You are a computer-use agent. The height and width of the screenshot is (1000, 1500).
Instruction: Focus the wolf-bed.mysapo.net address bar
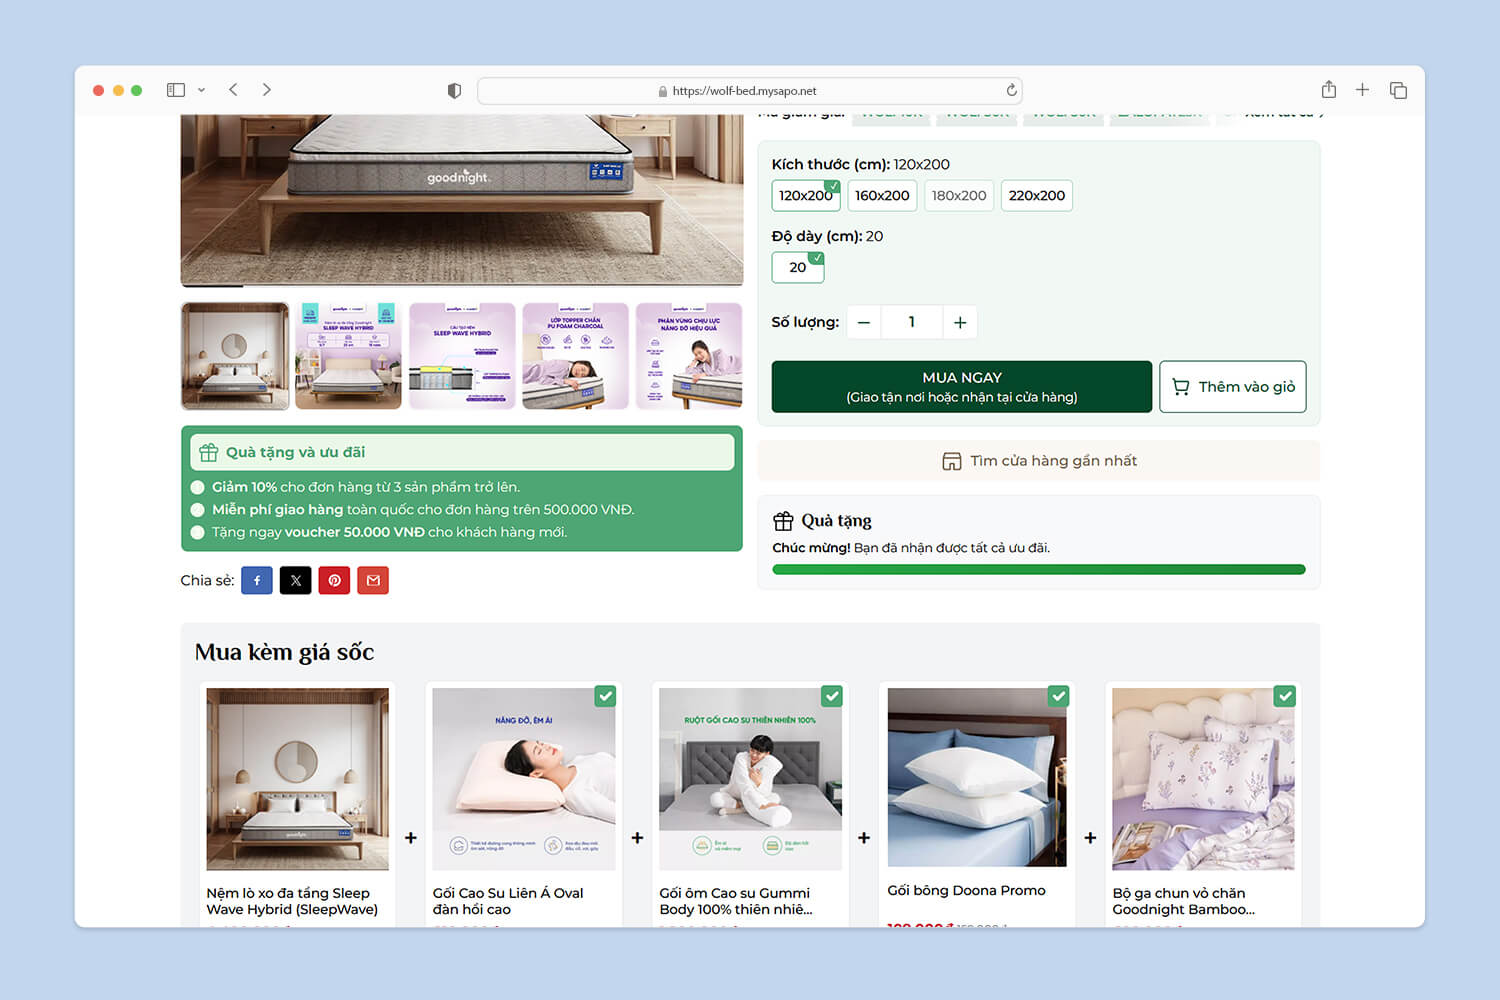[750, 90]
